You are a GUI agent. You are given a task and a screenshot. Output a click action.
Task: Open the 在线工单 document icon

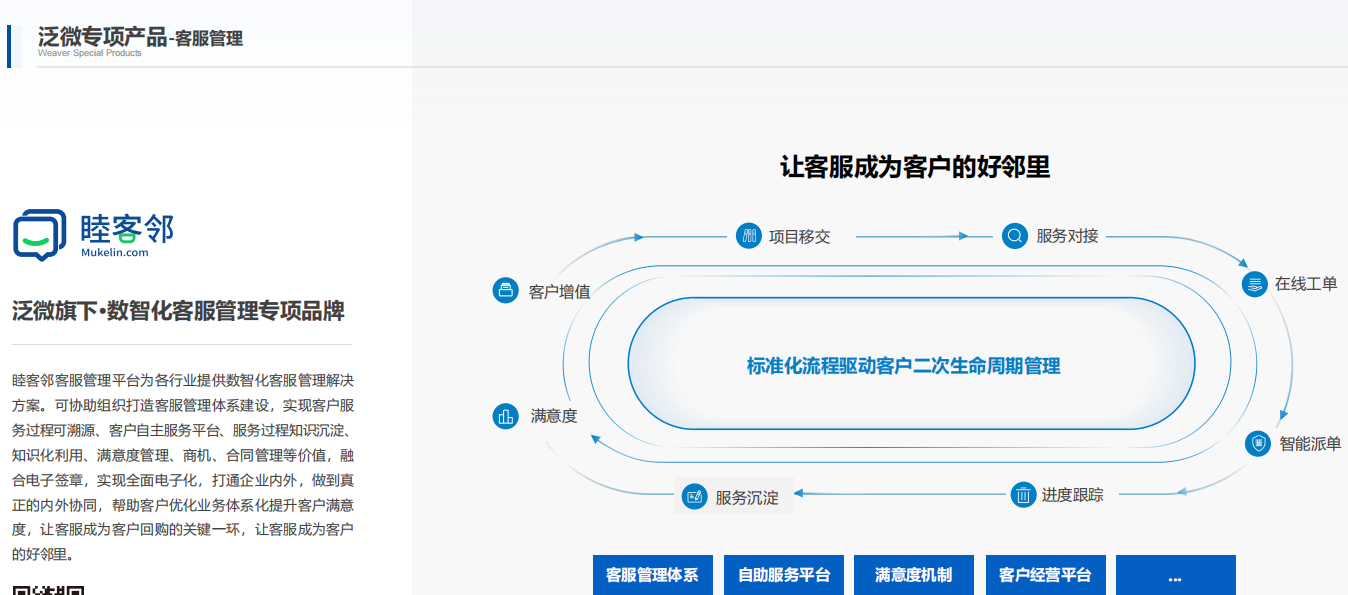point(1257,284)
